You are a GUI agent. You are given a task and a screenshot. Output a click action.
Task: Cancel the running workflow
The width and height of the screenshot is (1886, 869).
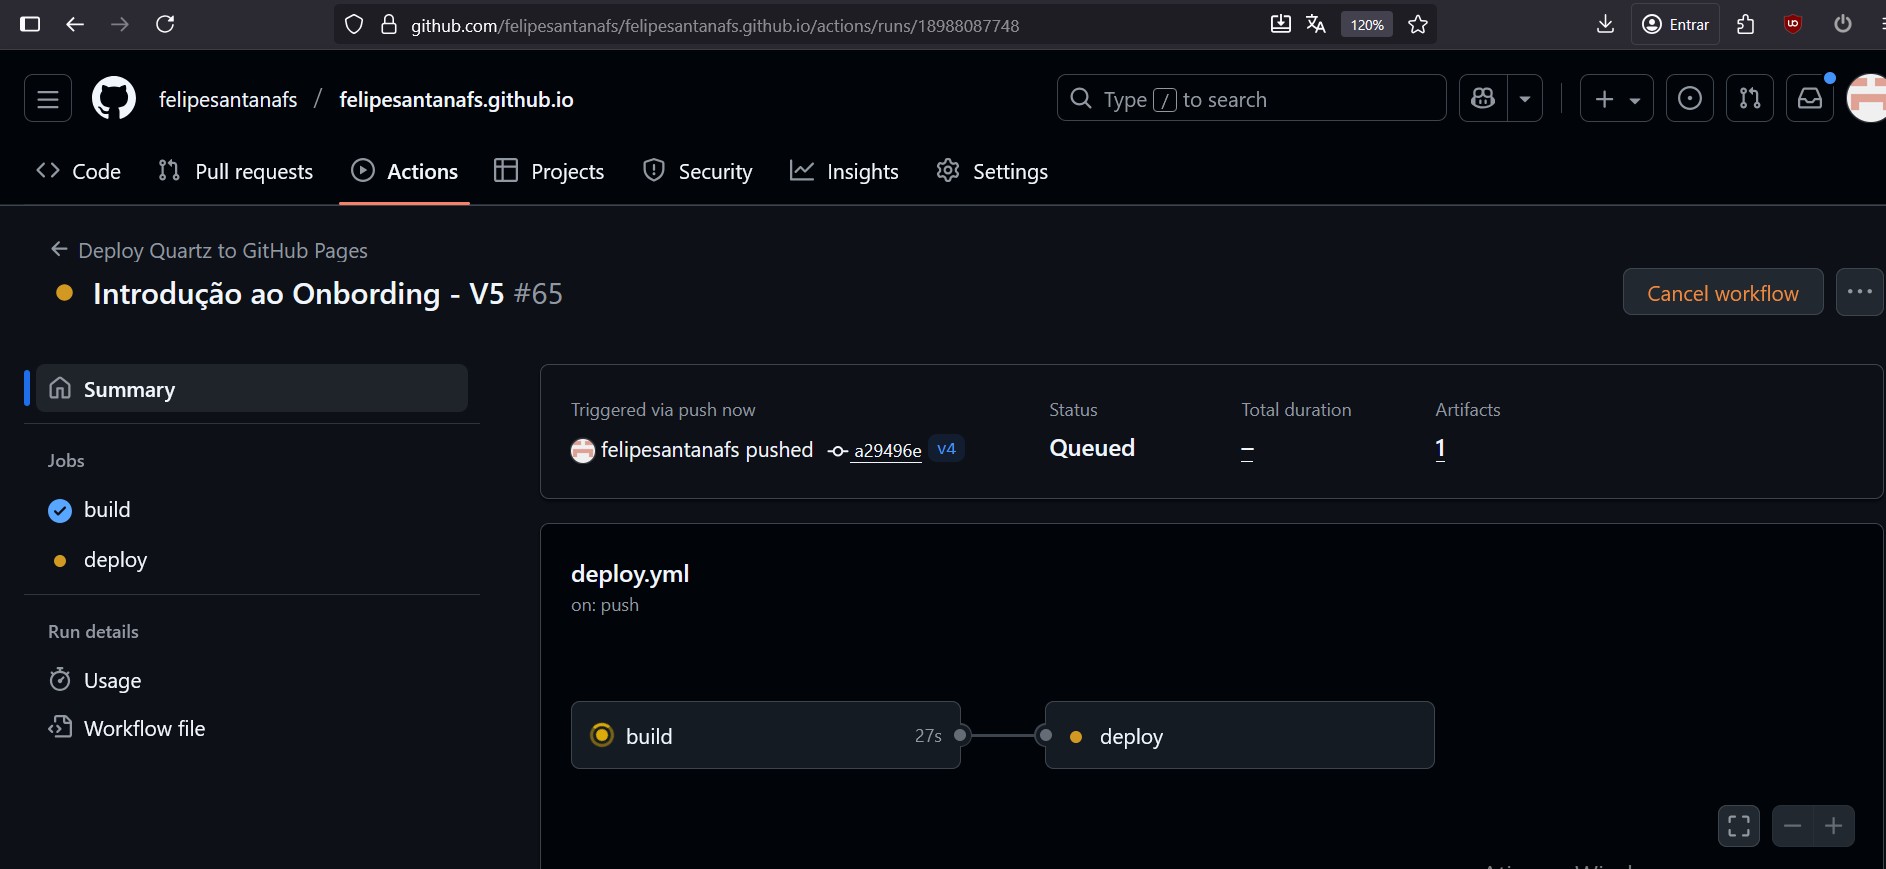point(1722,293)
